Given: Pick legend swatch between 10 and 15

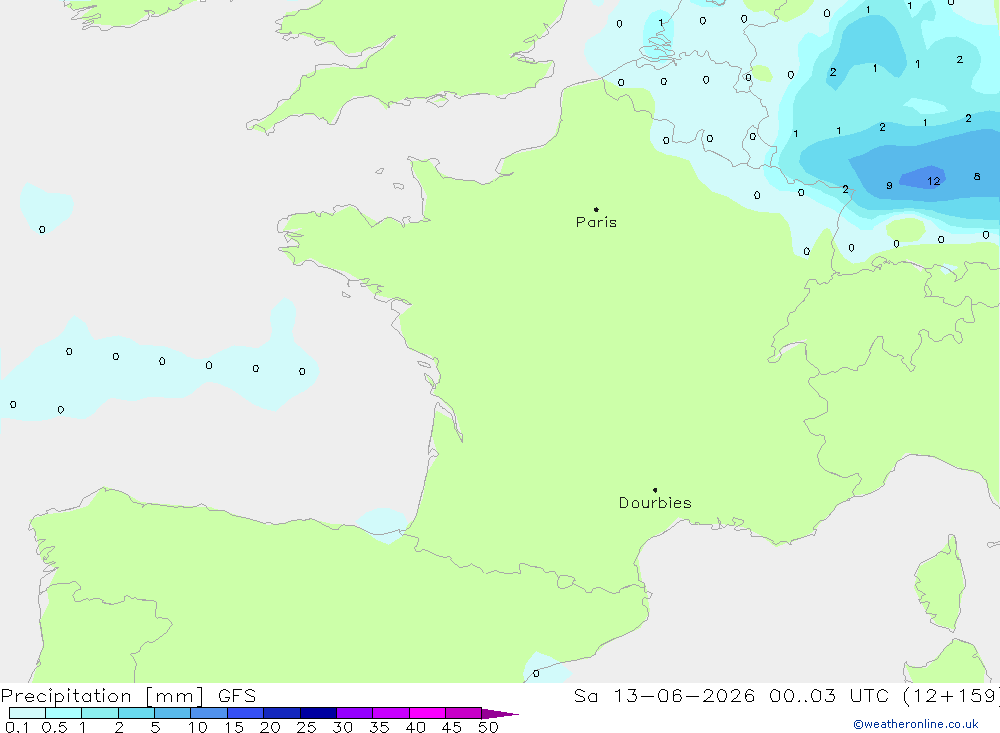Looking at the screenshot, I should [209, 713].
